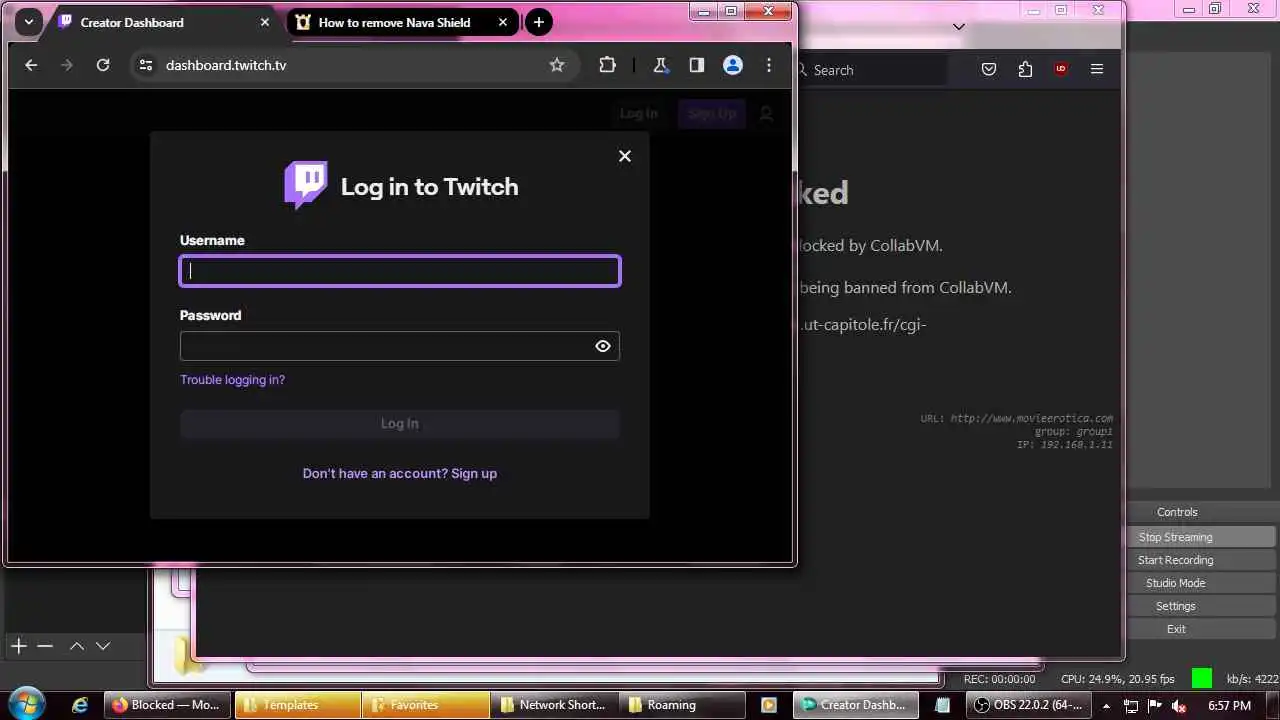Open Trouble logging in link

pos(232,380)
